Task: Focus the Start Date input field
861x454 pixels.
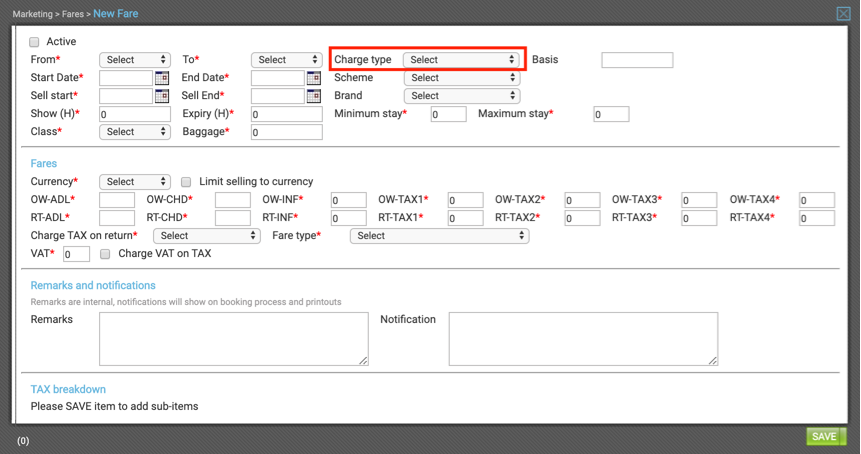Action: 126,78
